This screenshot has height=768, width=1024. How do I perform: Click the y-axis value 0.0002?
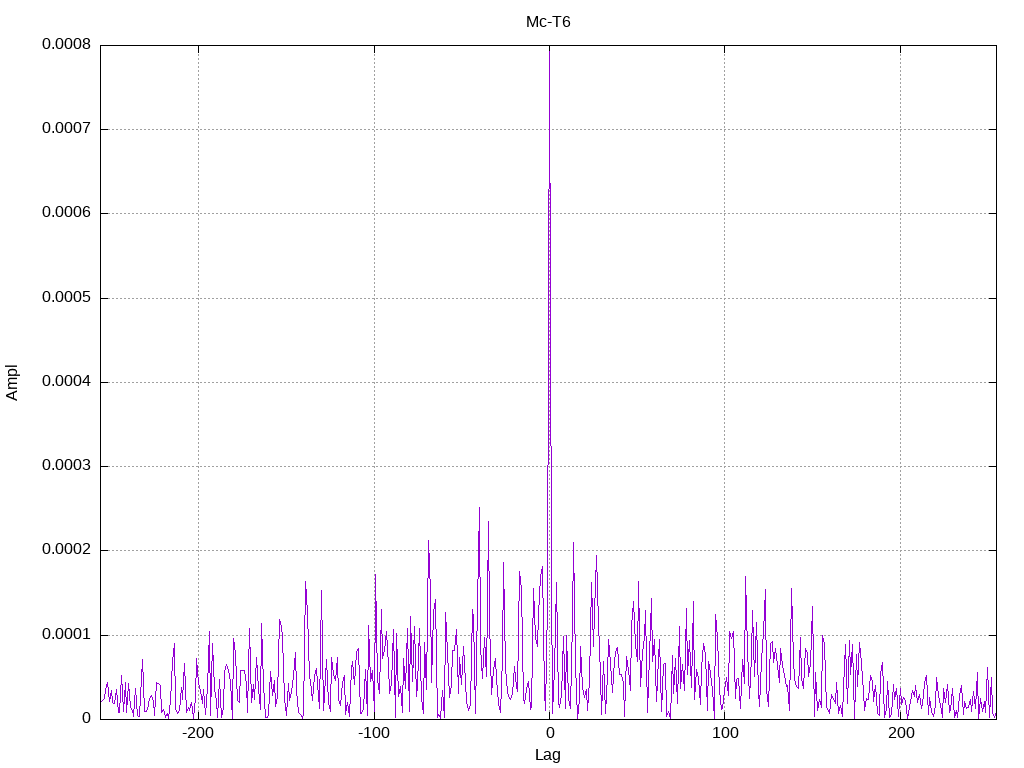(x=67, y=550)
